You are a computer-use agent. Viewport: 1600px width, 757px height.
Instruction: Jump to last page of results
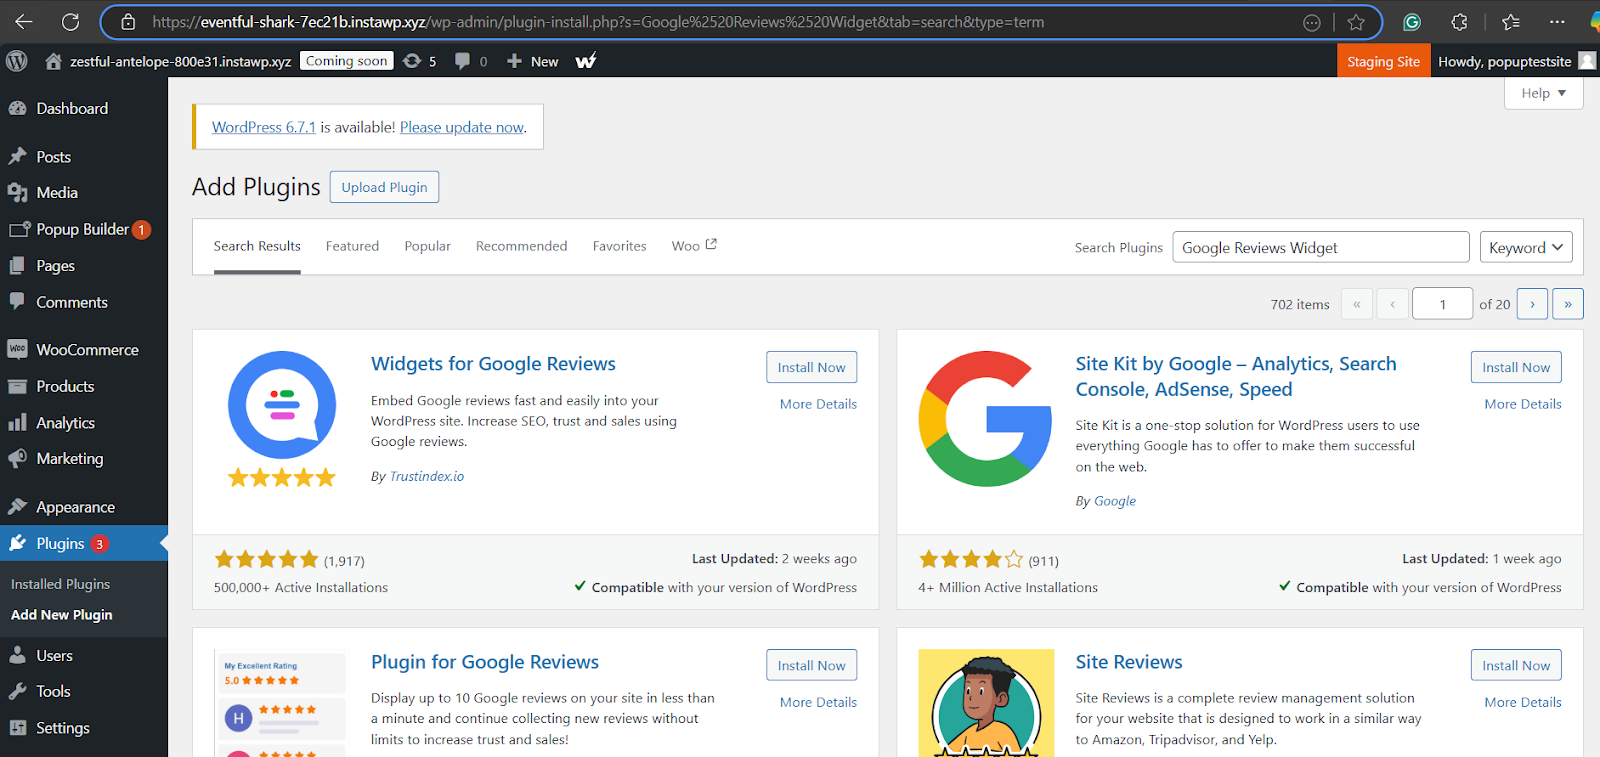[x=1568, y=304]
